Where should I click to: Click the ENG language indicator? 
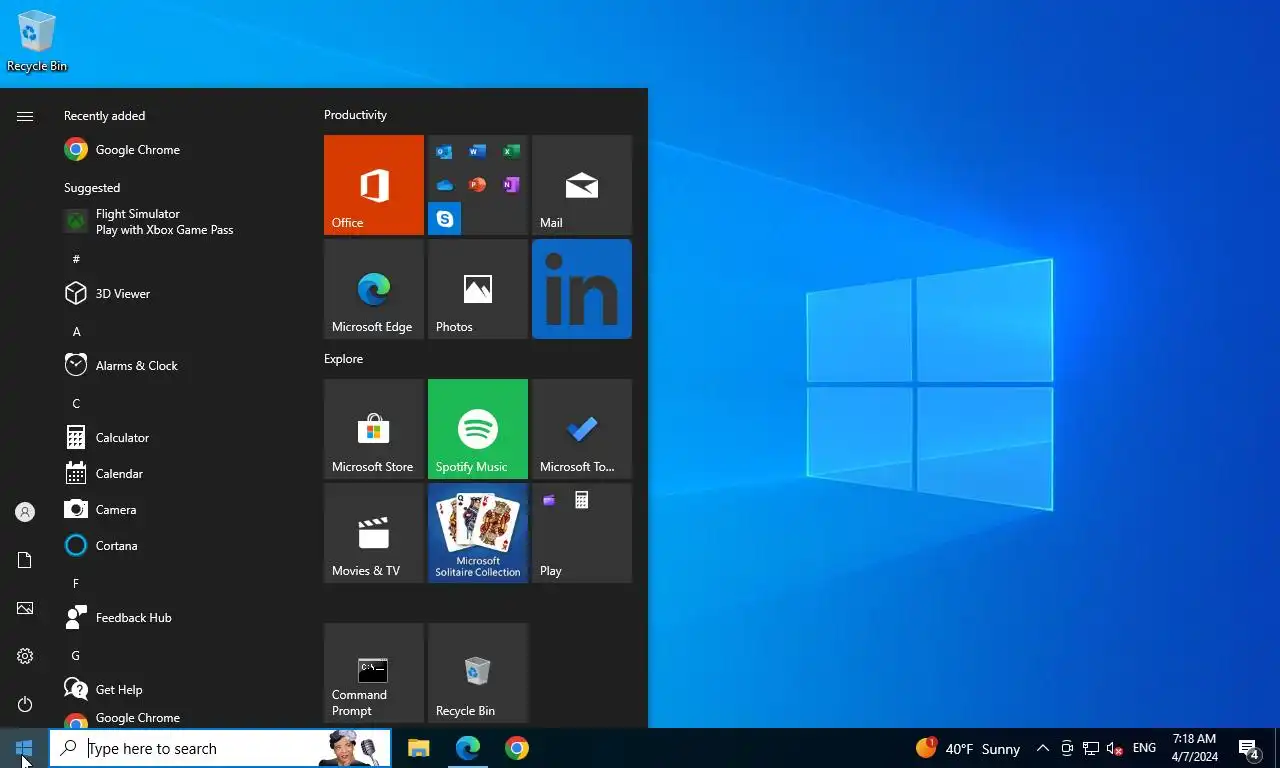[x=1145, y=748]
